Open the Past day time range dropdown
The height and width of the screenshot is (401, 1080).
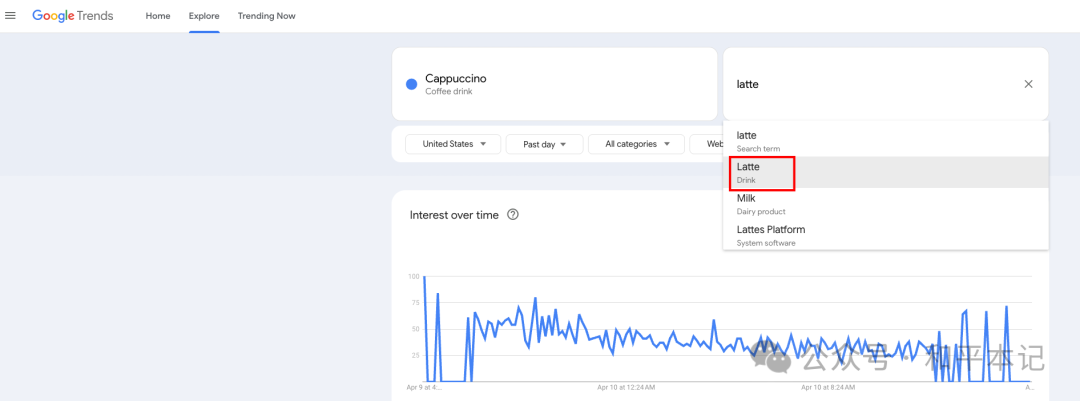[544, 144]
